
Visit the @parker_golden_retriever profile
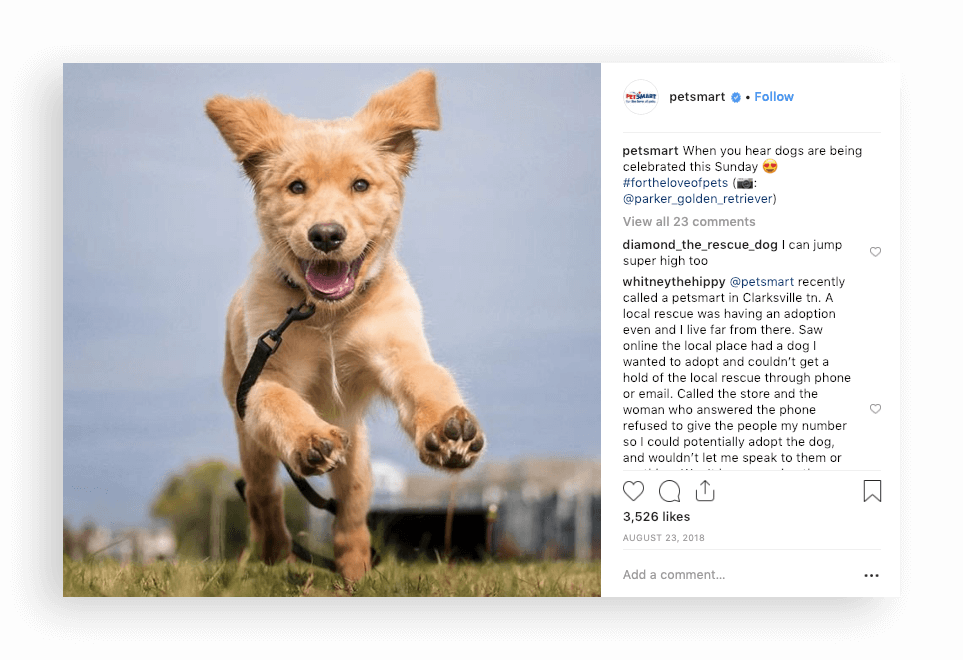(695, 198)
